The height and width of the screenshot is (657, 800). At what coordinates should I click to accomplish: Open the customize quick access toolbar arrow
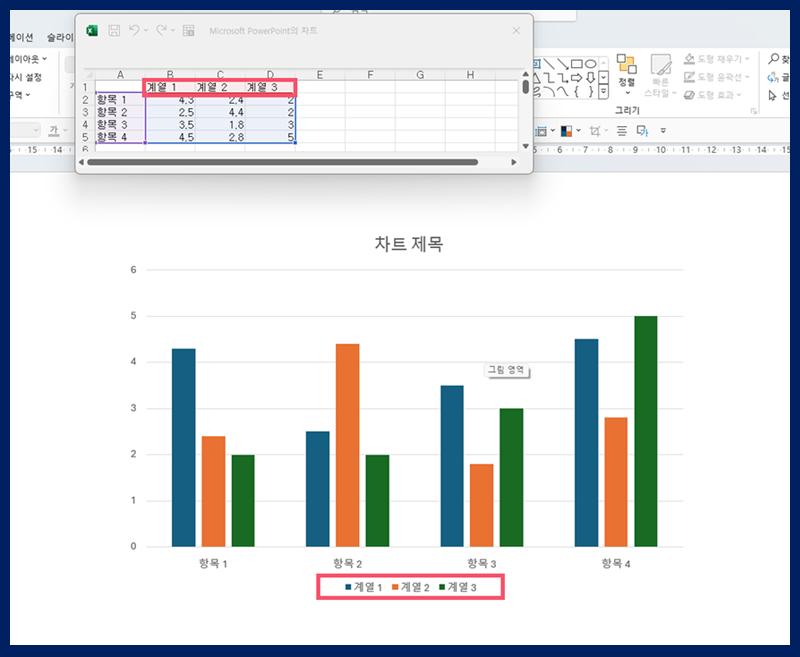pyautogui.click(x=663, y=131)
